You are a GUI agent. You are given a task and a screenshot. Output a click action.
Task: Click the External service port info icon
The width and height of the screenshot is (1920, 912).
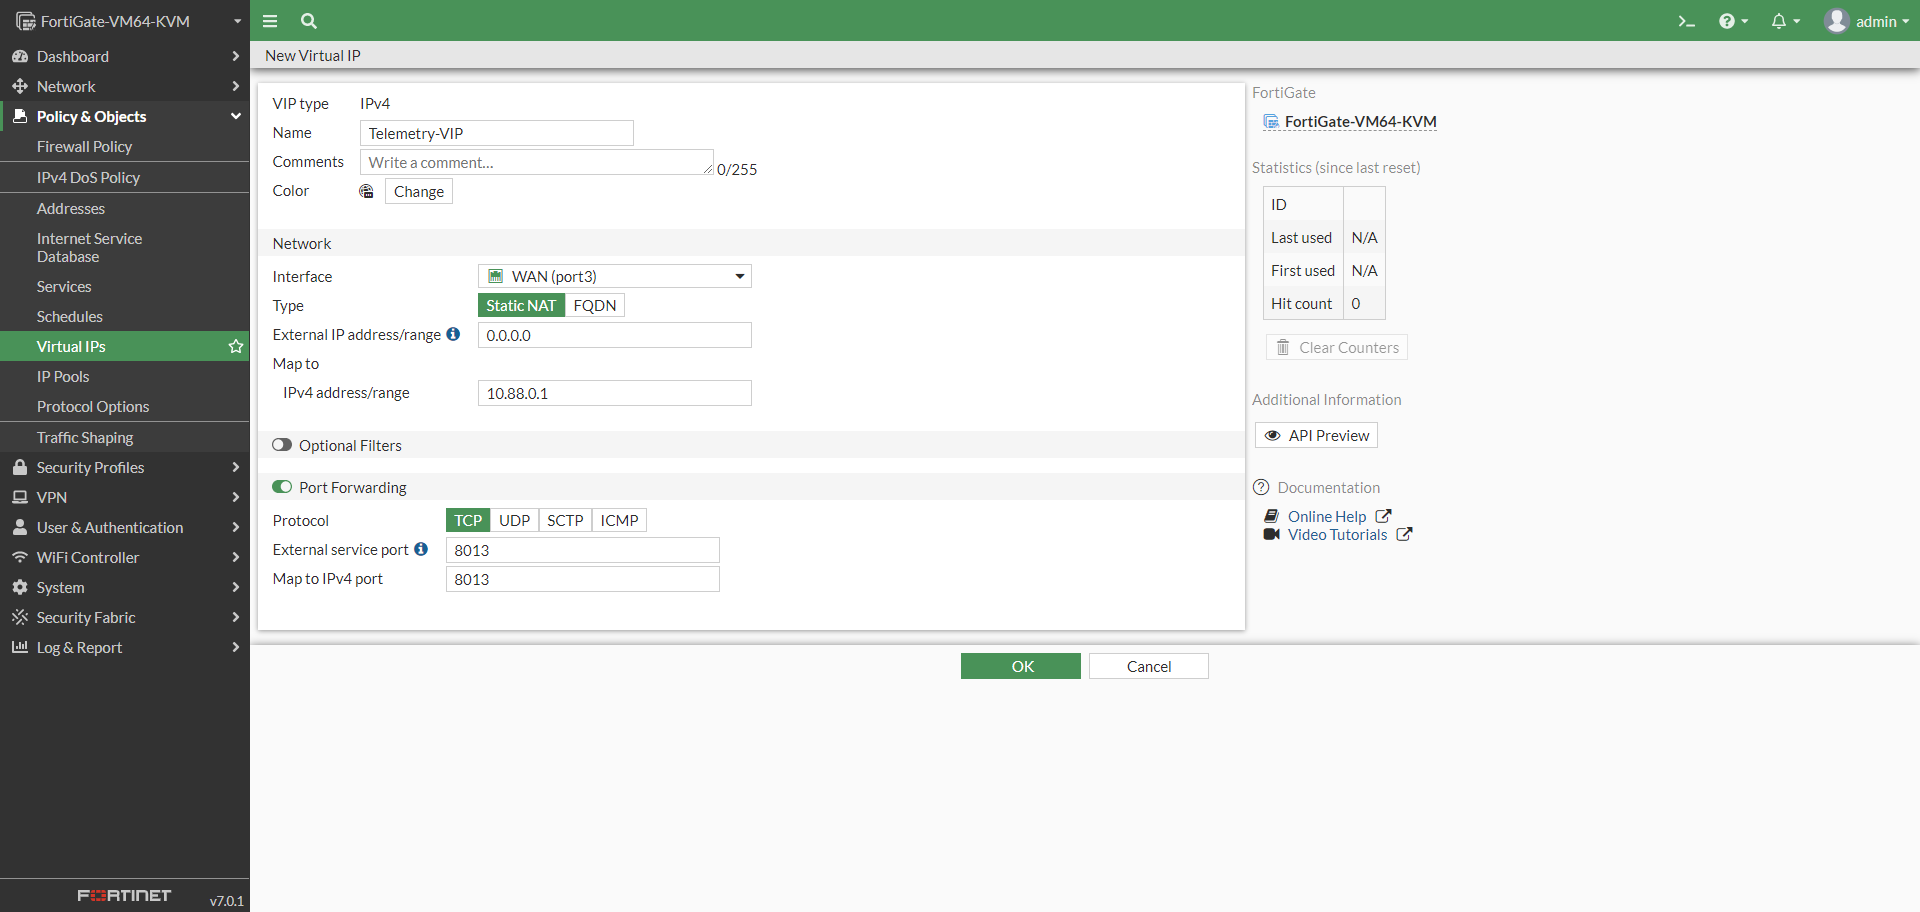click(x=421, y=549)
